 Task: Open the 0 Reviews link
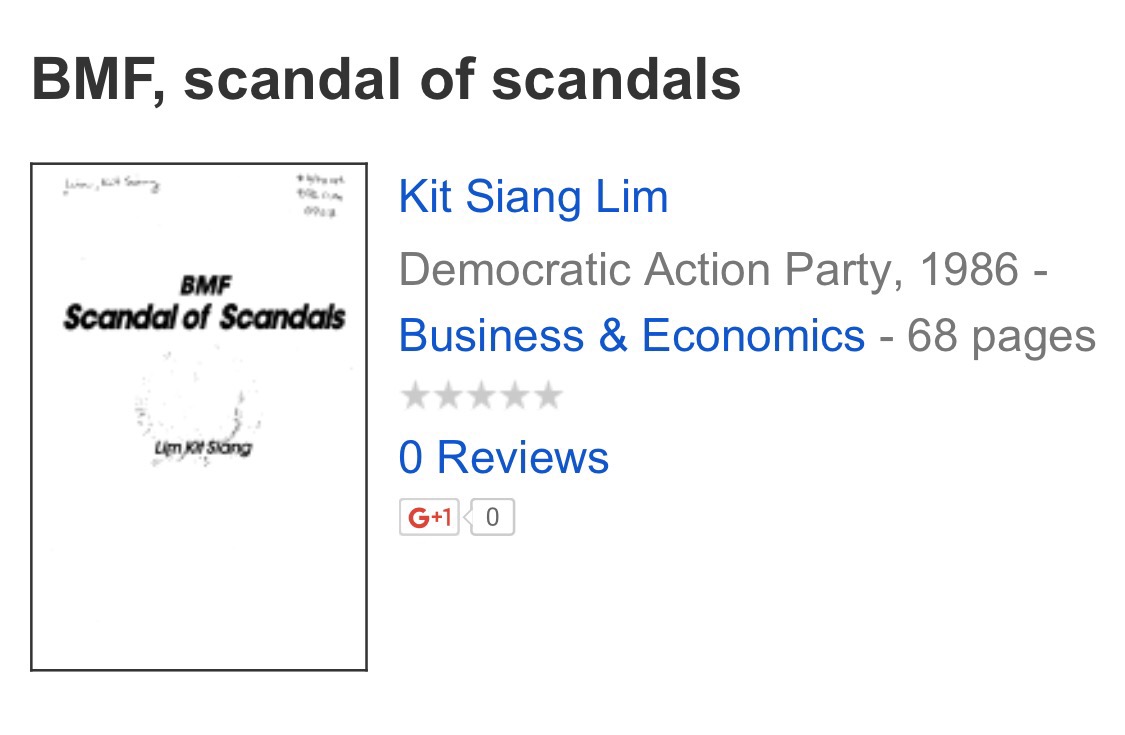tap(503, 458)
